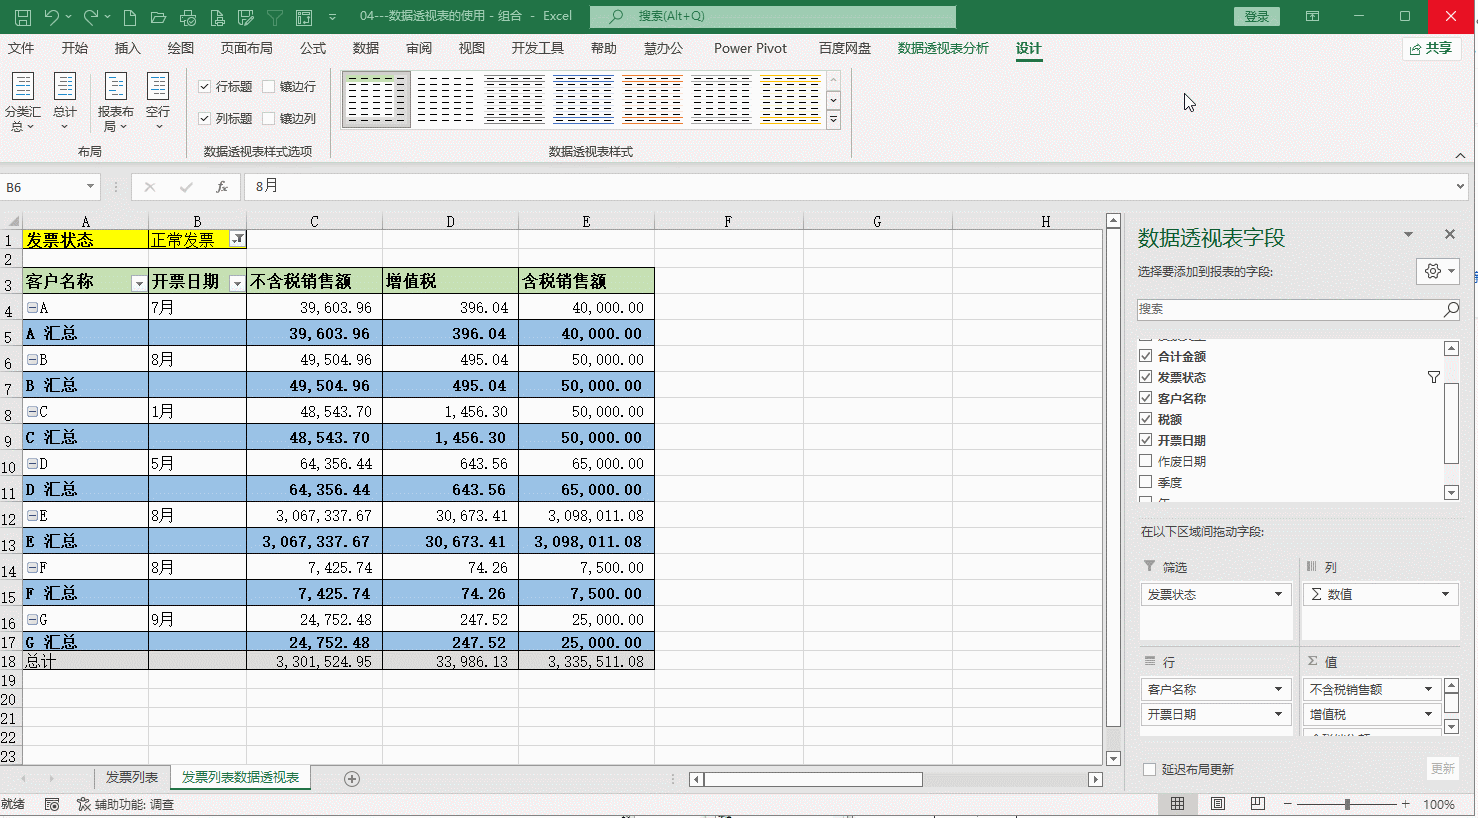Expand more PivotTable styles gallery
1478x818 pixels.
(833, 120)
